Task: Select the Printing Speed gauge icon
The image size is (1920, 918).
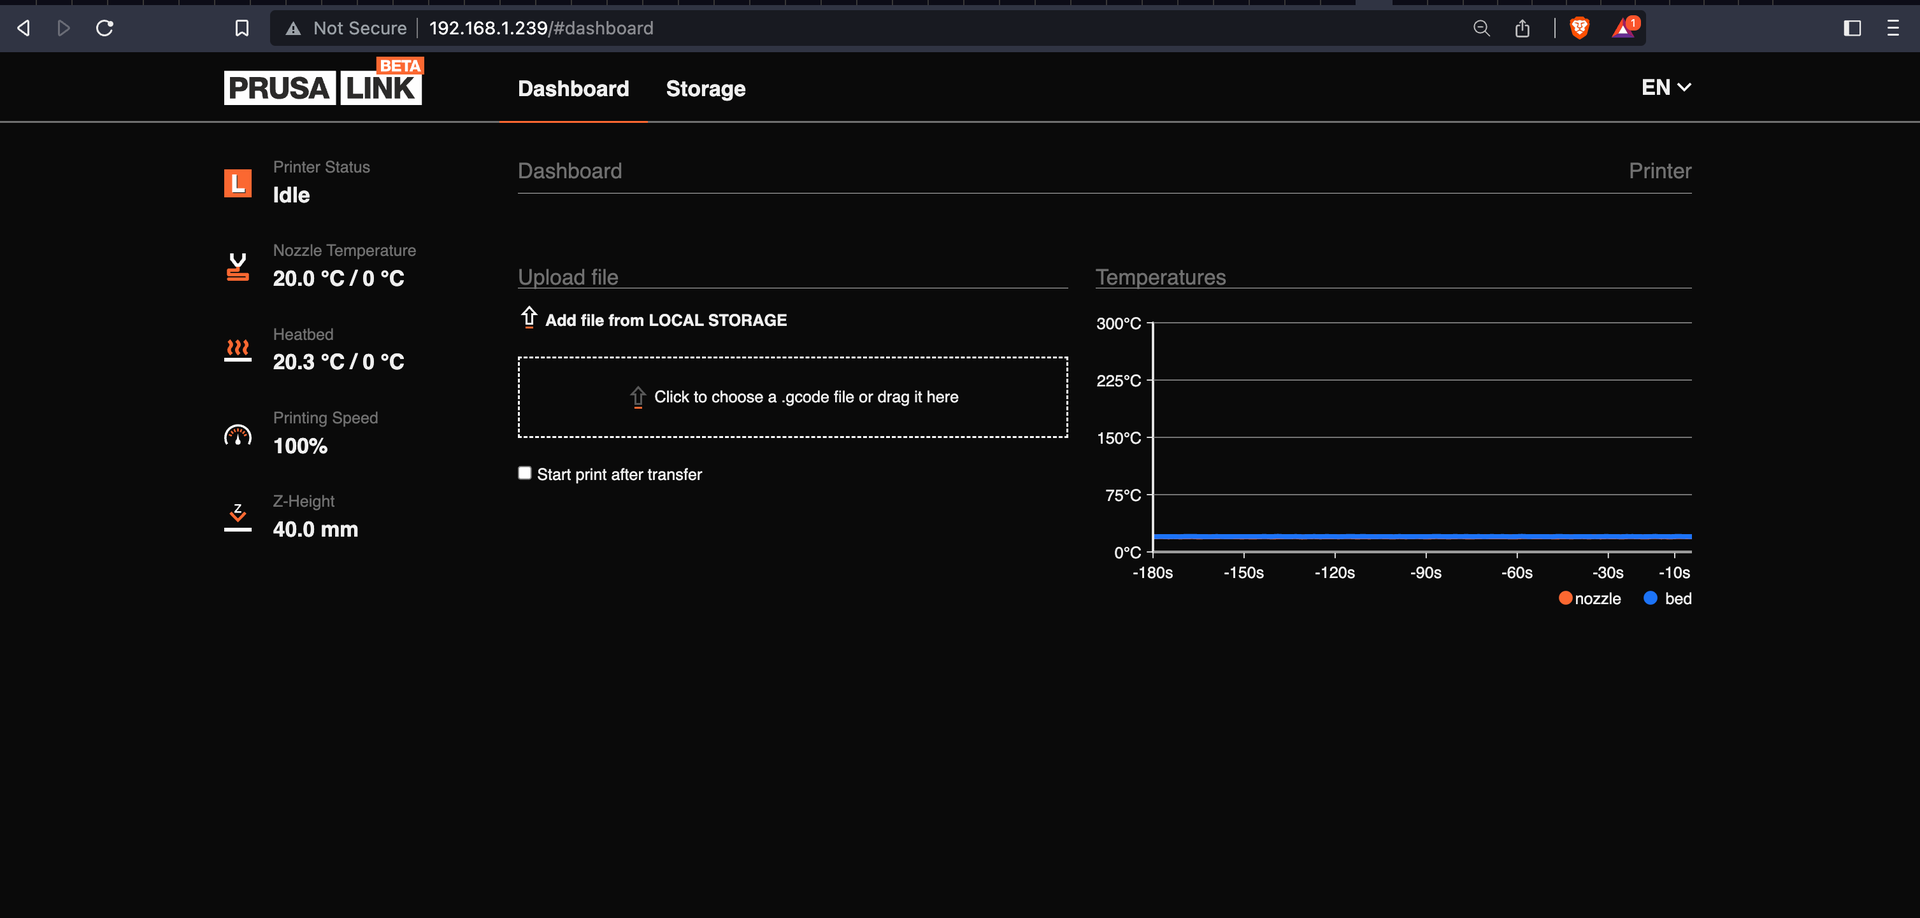Action: (237, 433)
